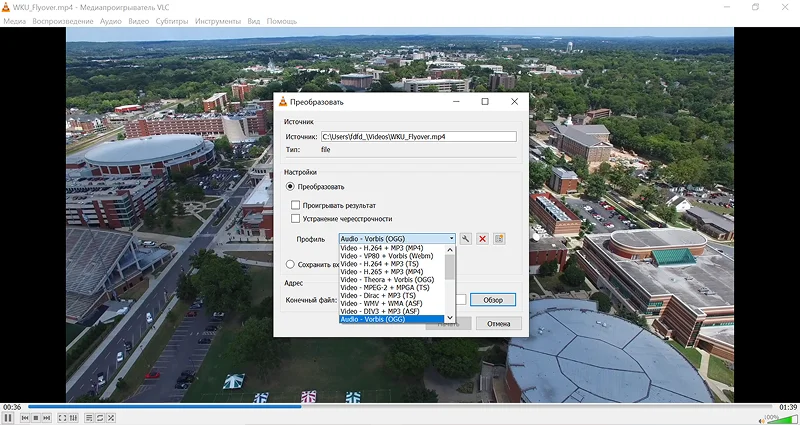Edit selected profile with wrench icon
Viewport: 800px width, 425px height.
465,239
